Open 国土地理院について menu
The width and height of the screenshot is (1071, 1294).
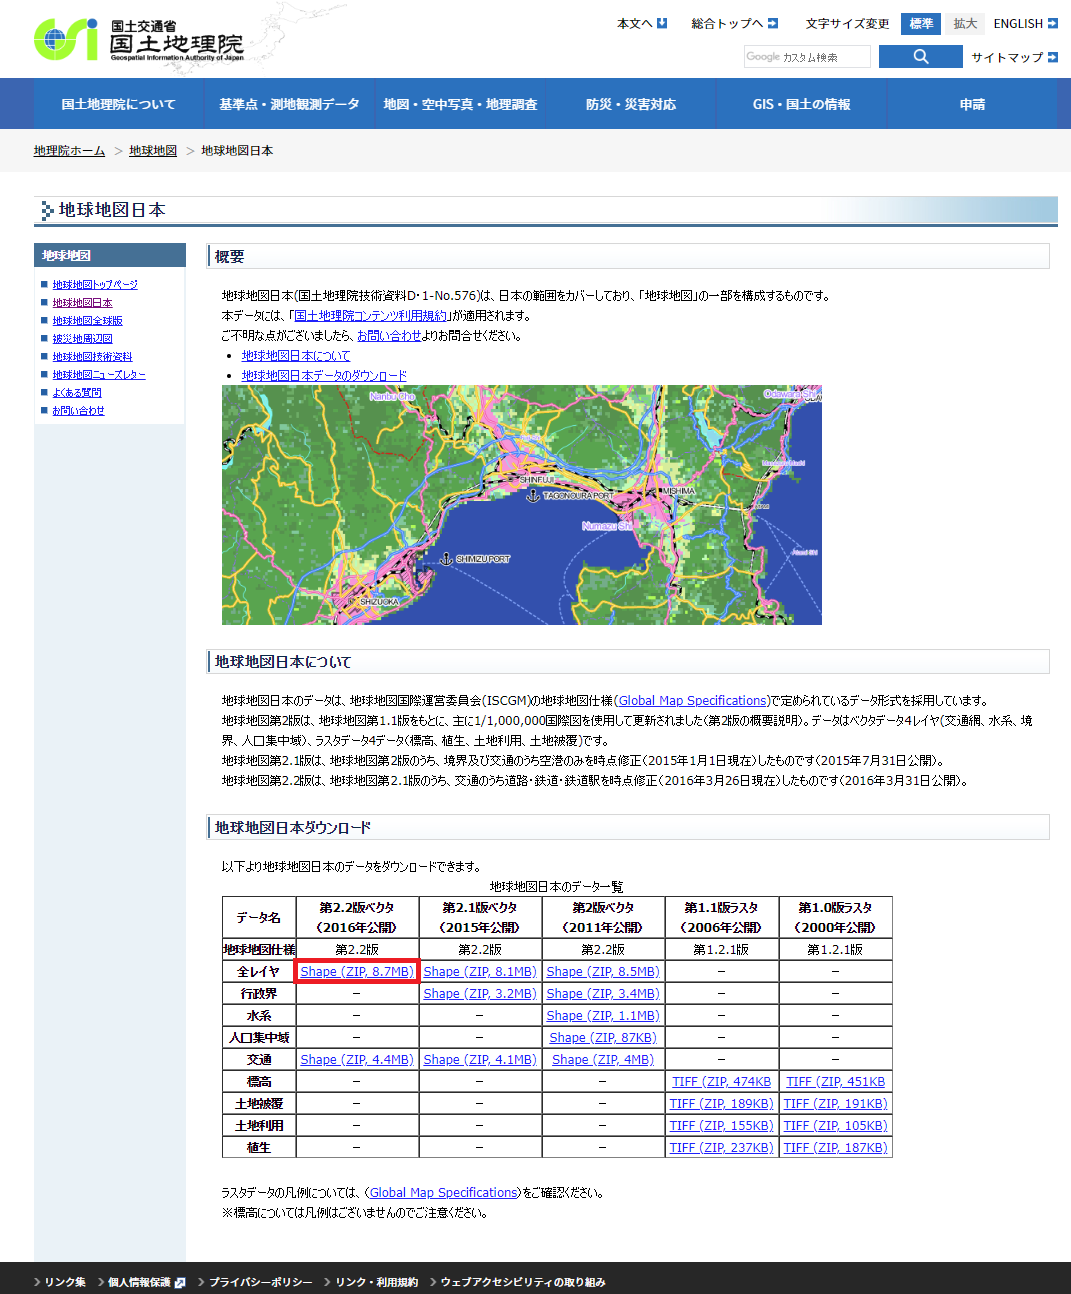point(118,104)
